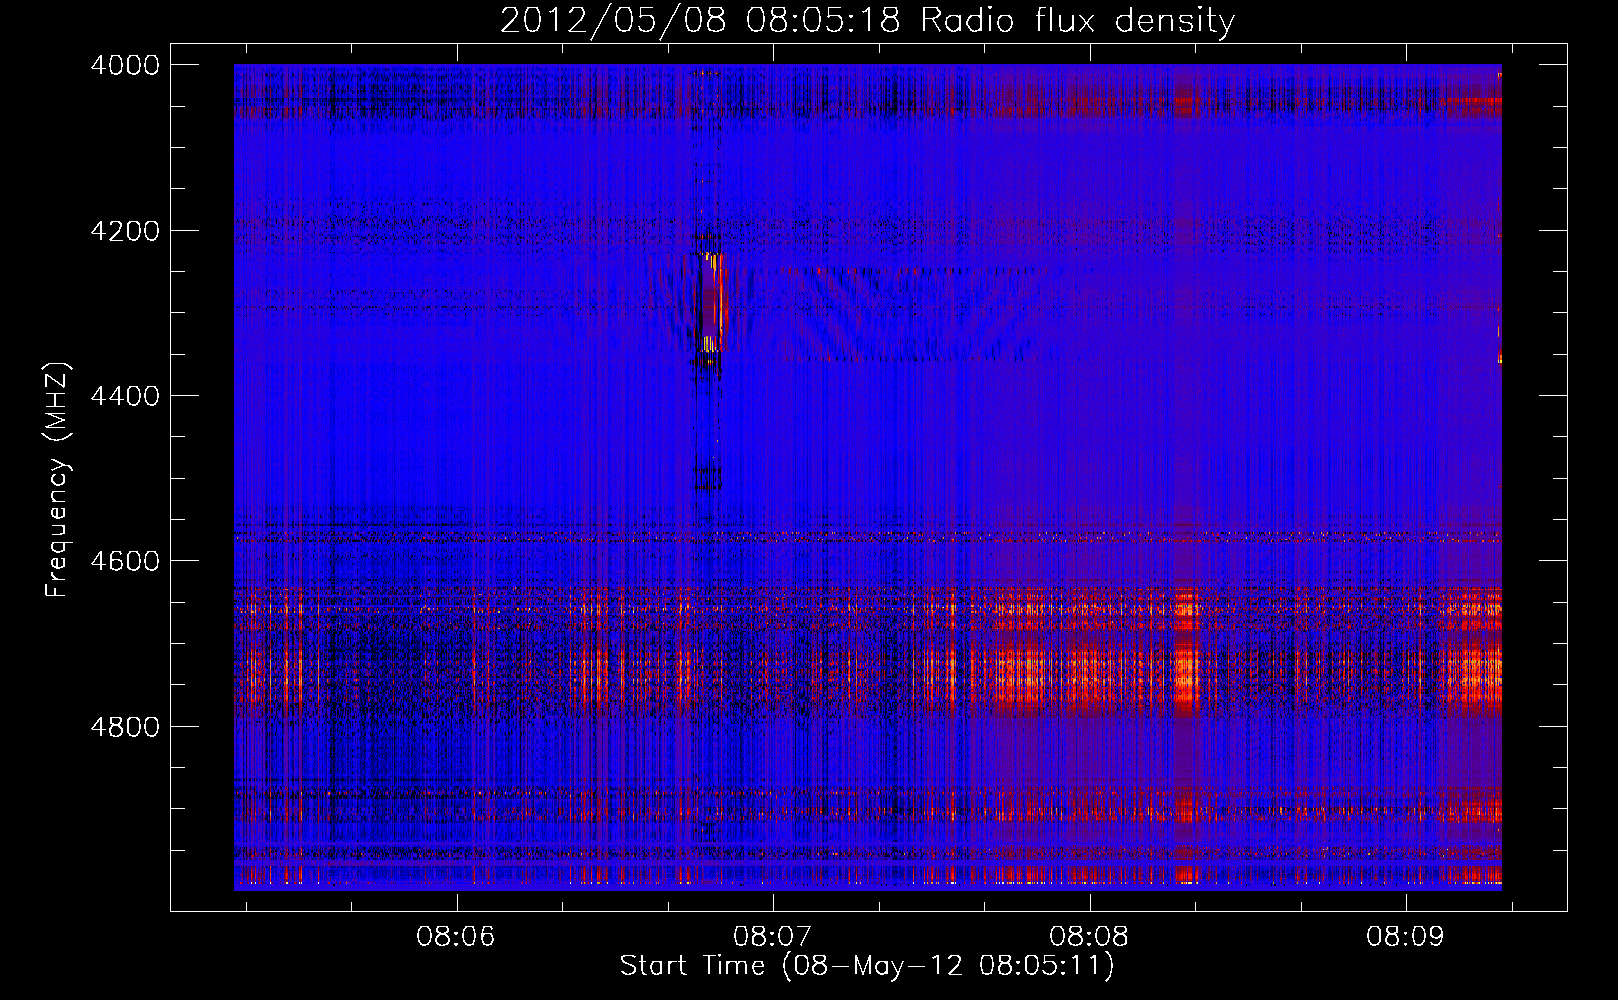The height and width of the screenshot is (1000, 1618).
Task: Click the 4400 frequency tick label
Action: [125, 396]
